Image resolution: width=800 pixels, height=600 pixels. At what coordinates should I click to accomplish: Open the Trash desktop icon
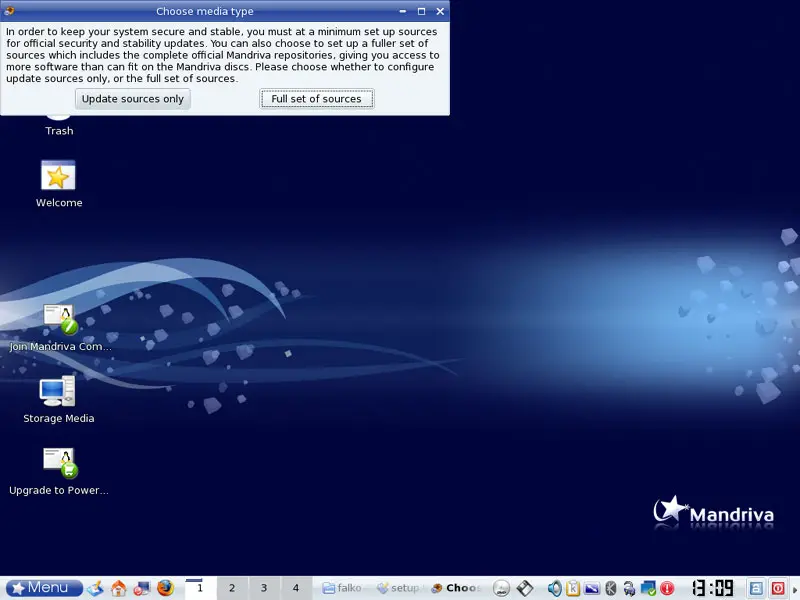pos(59,127)
